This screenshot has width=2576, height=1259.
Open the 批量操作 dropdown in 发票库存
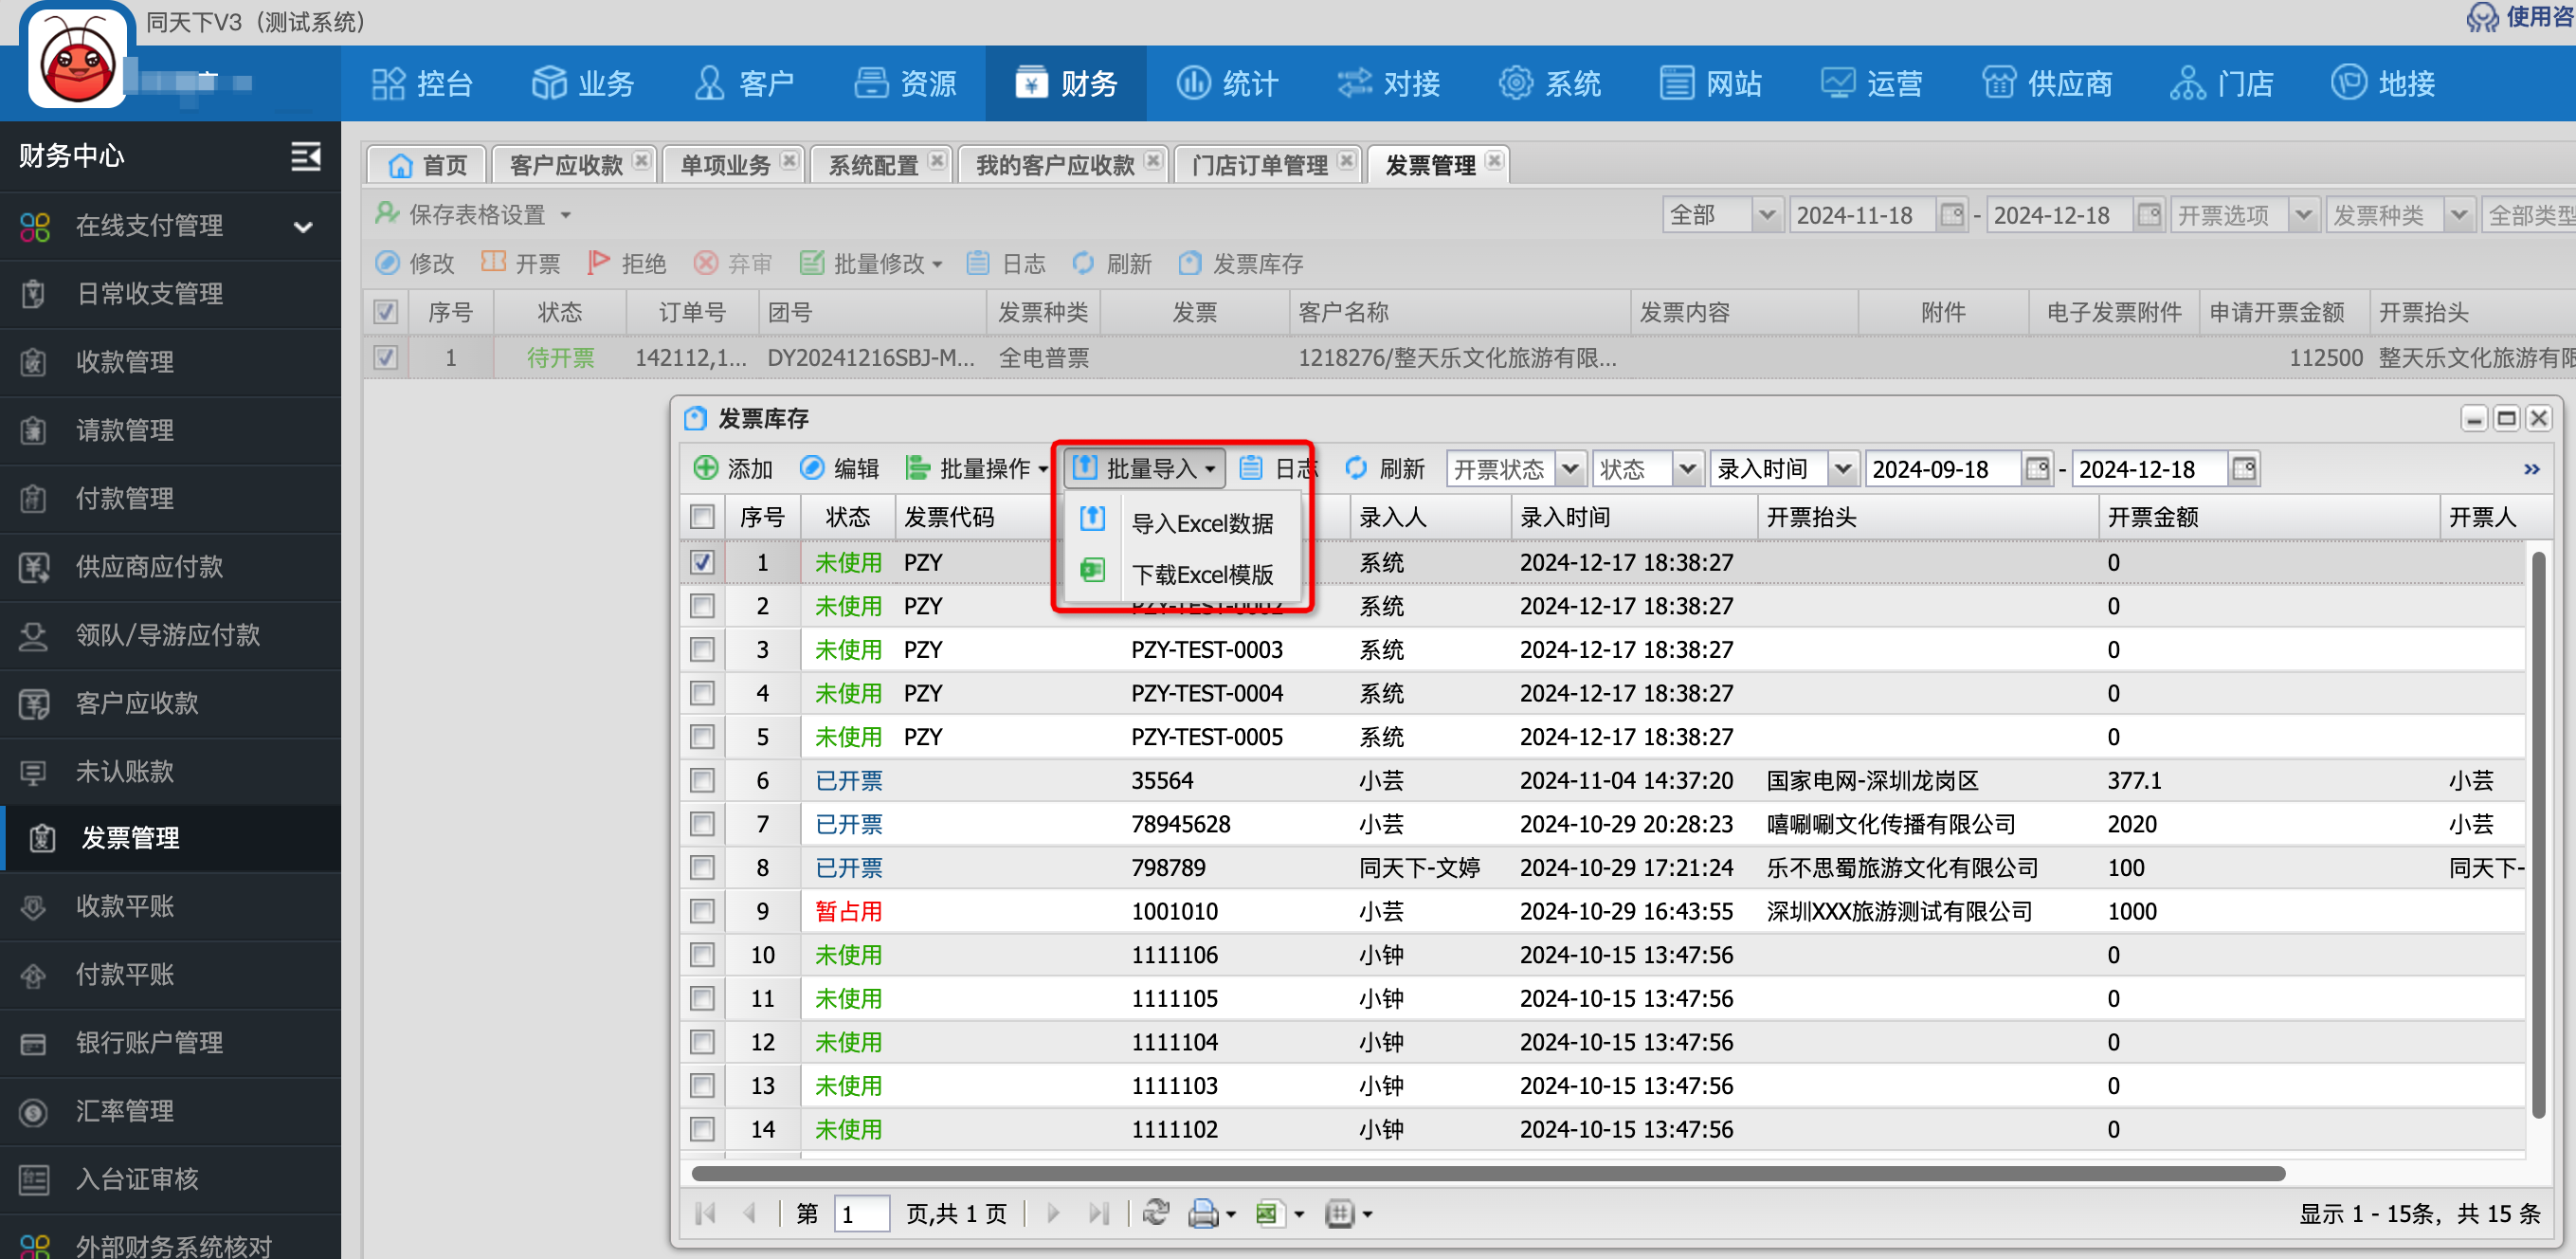[976, 468]
